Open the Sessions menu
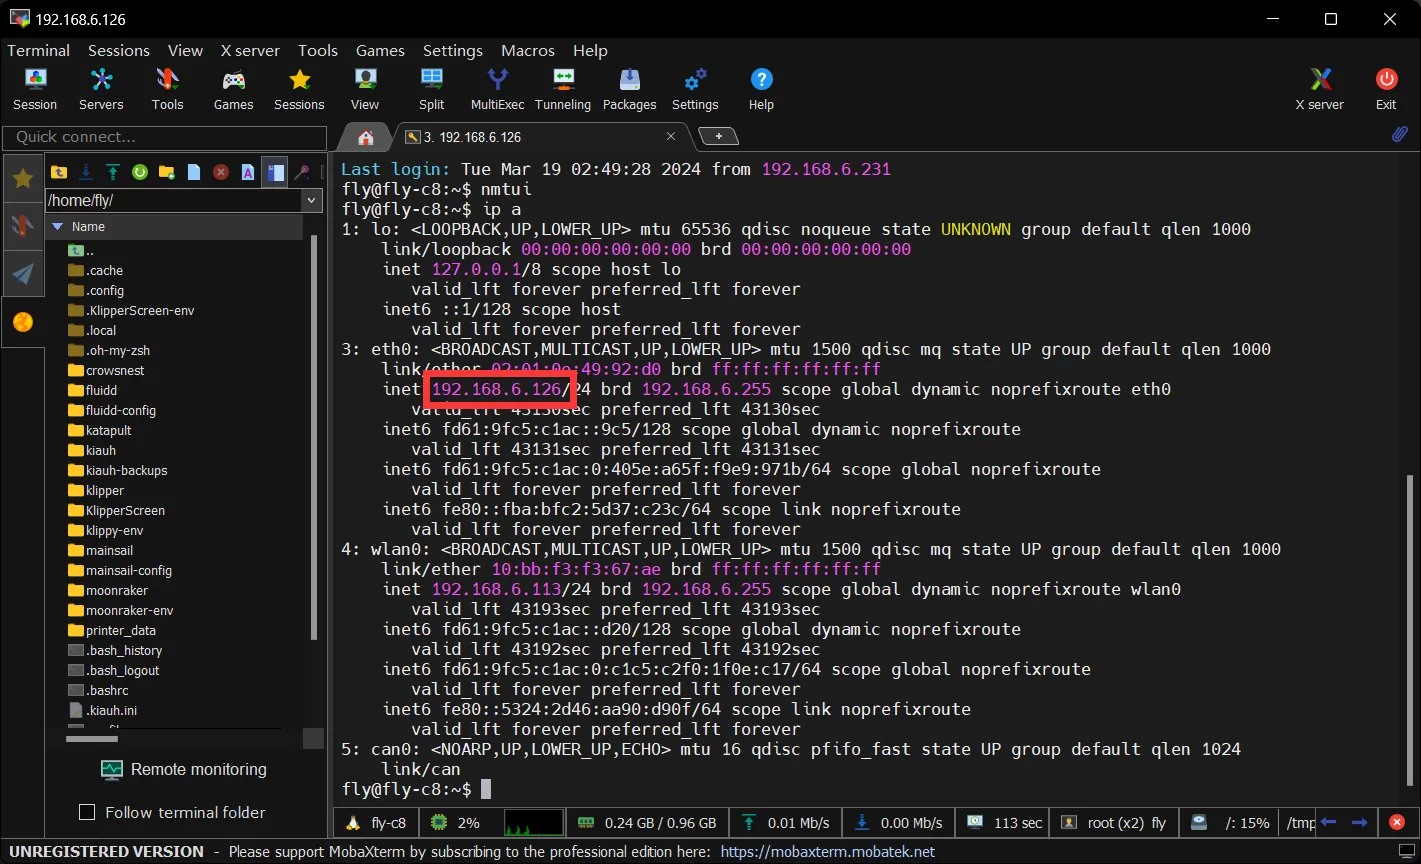Viewport: 1421px width, 864px height. pos(118,50)
